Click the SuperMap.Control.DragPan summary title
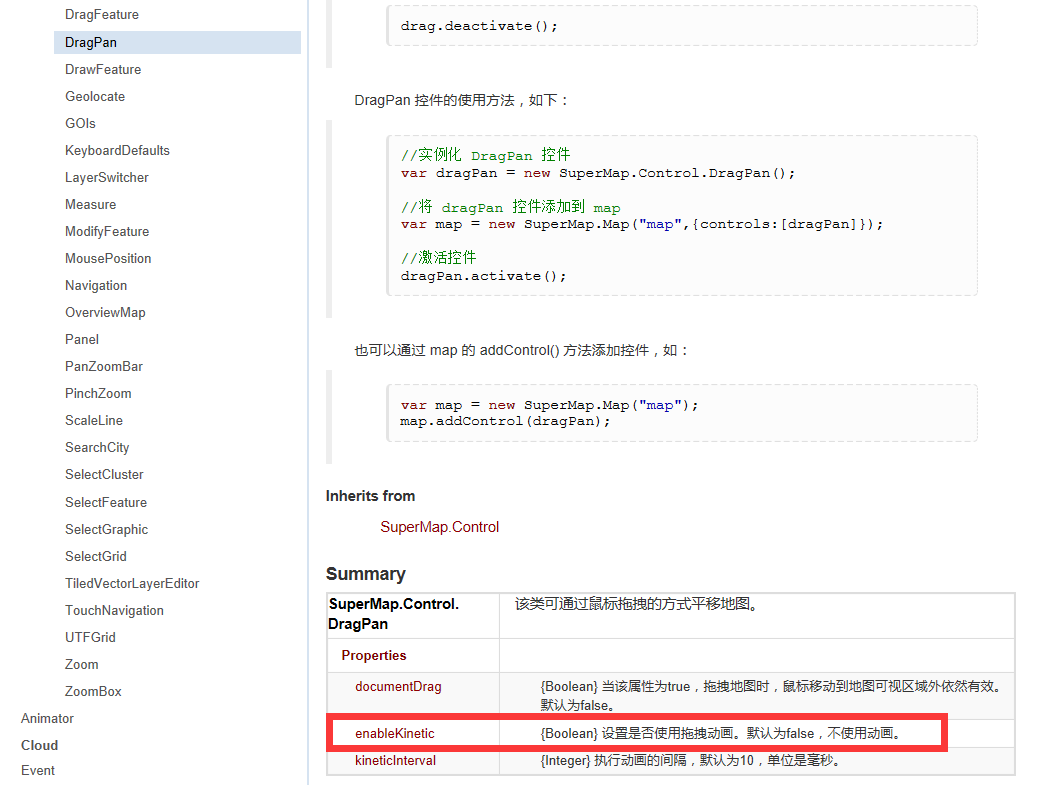The image size is (1046, 785). pyautogui.click(x=394, y=614)
